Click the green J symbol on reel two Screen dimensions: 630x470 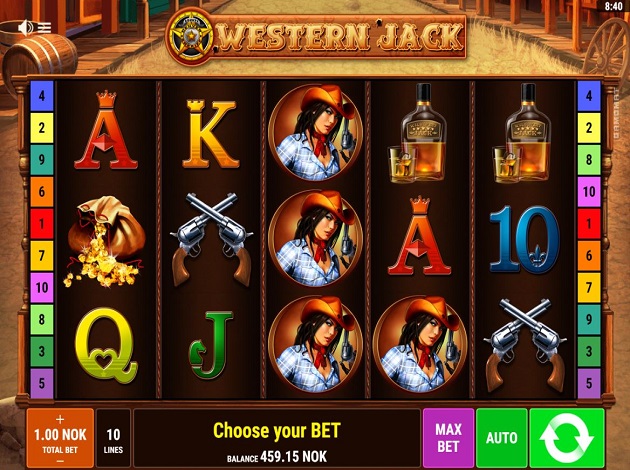click(x=211, y=345)
